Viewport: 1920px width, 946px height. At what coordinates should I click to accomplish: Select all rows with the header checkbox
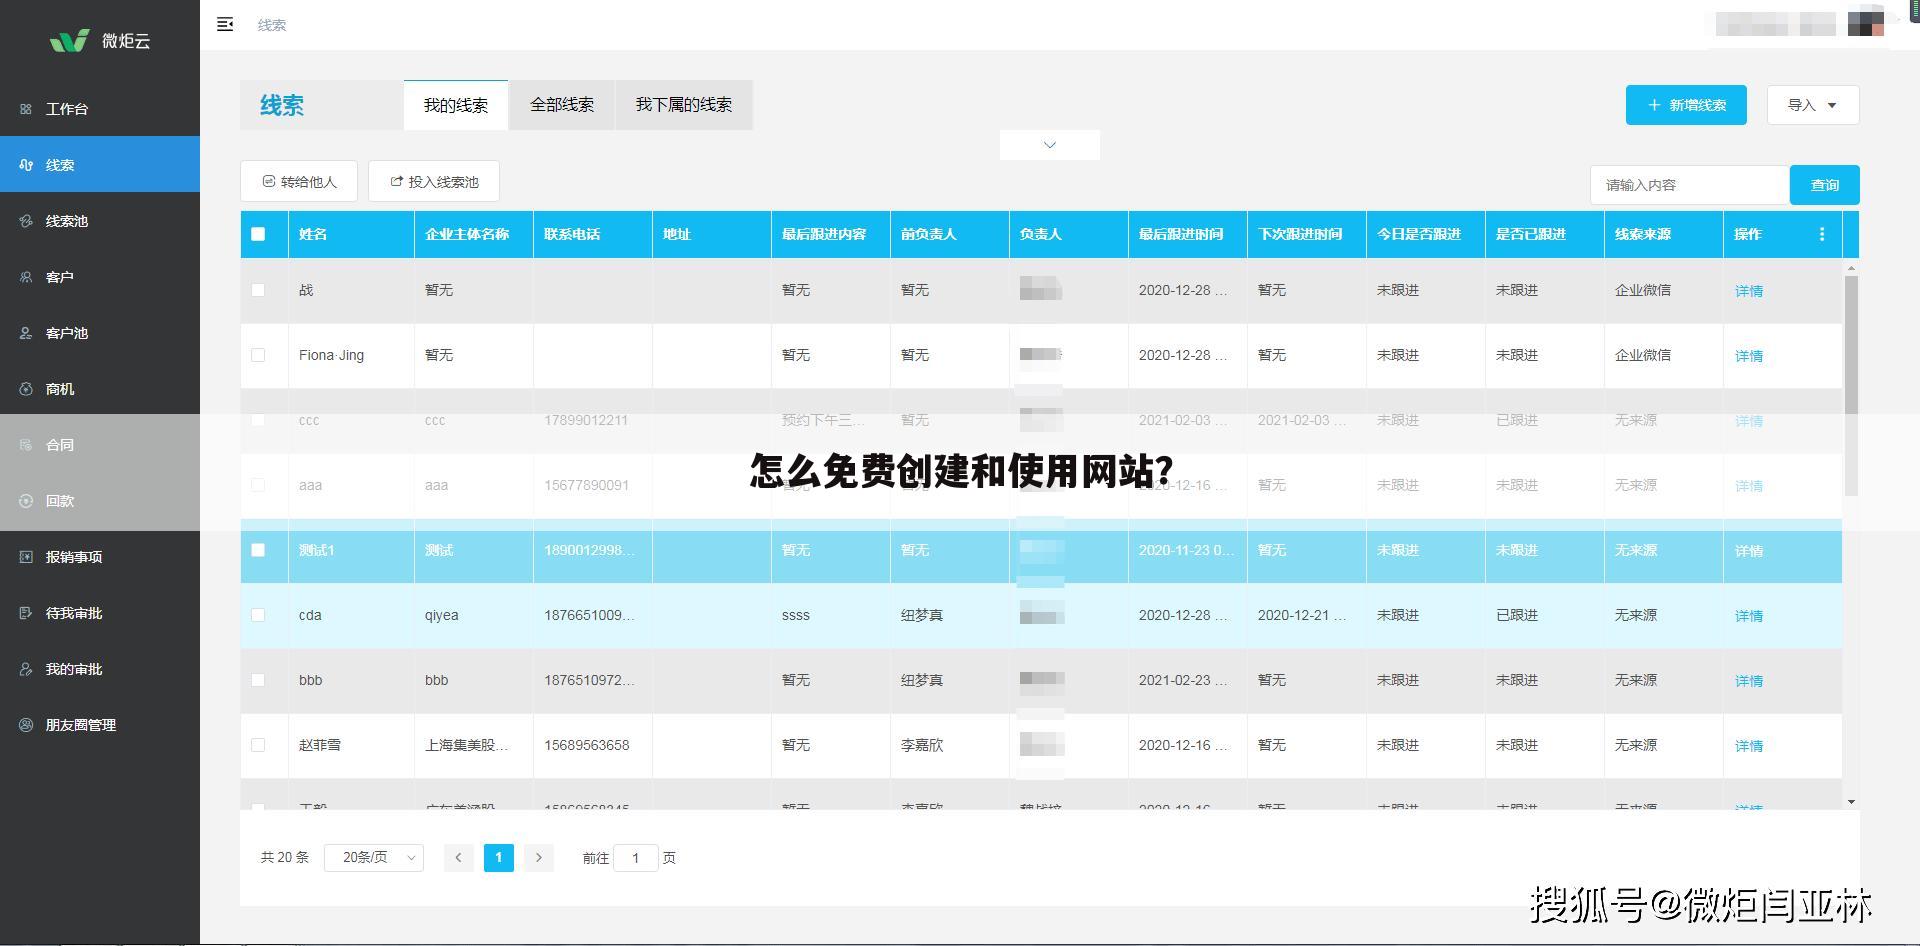[x=260, y=234]
